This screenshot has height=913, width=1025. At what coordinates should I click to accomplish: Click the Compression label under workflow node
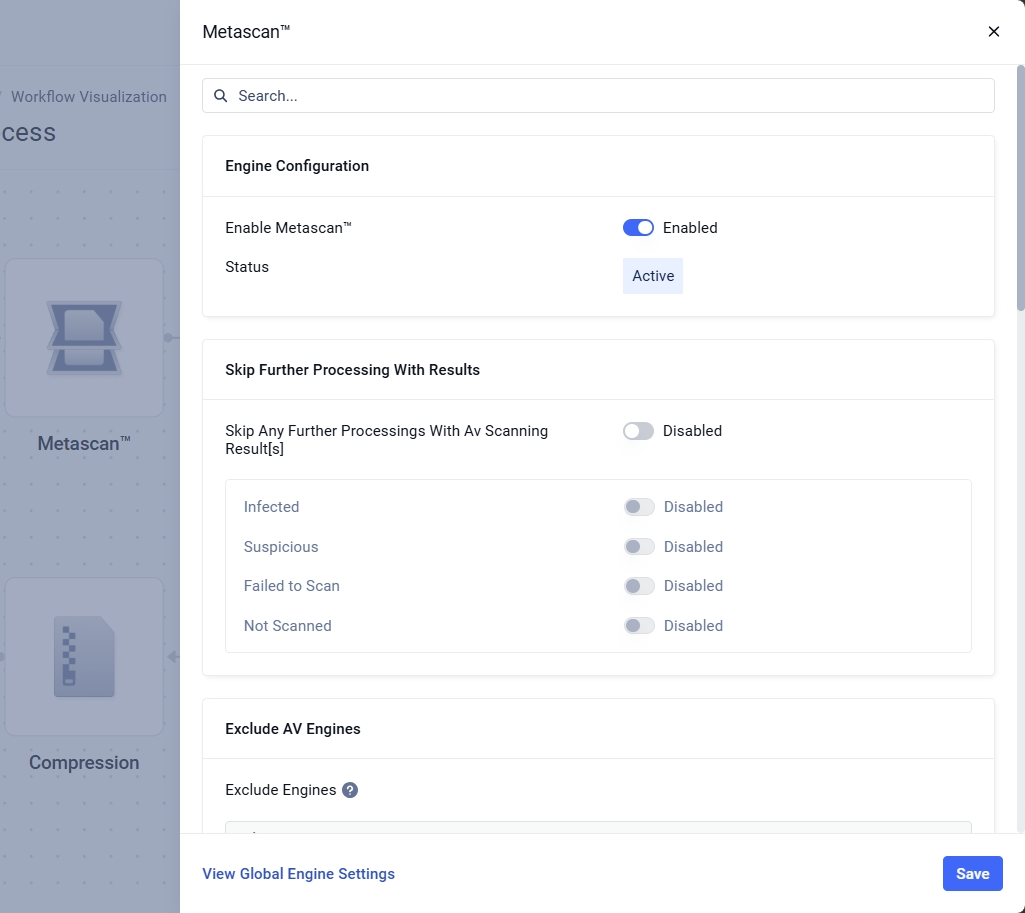click(84, 763)
